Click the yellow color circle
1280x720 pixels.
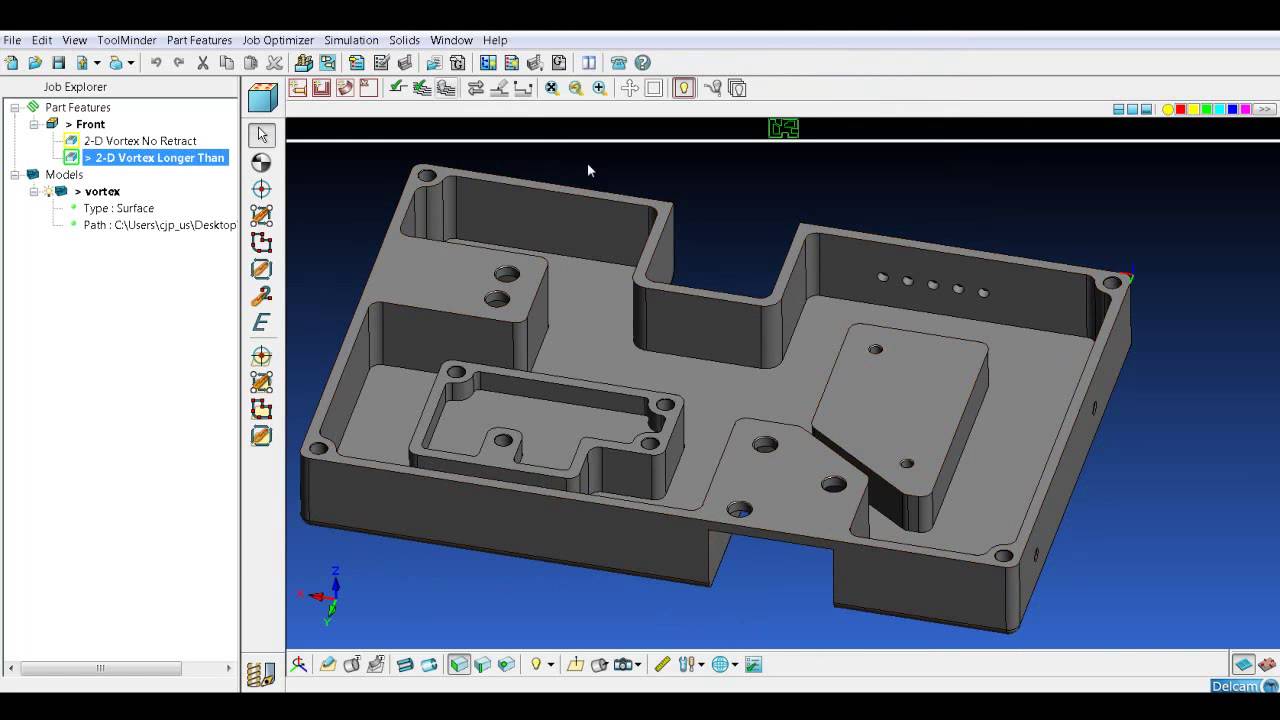1168,109
